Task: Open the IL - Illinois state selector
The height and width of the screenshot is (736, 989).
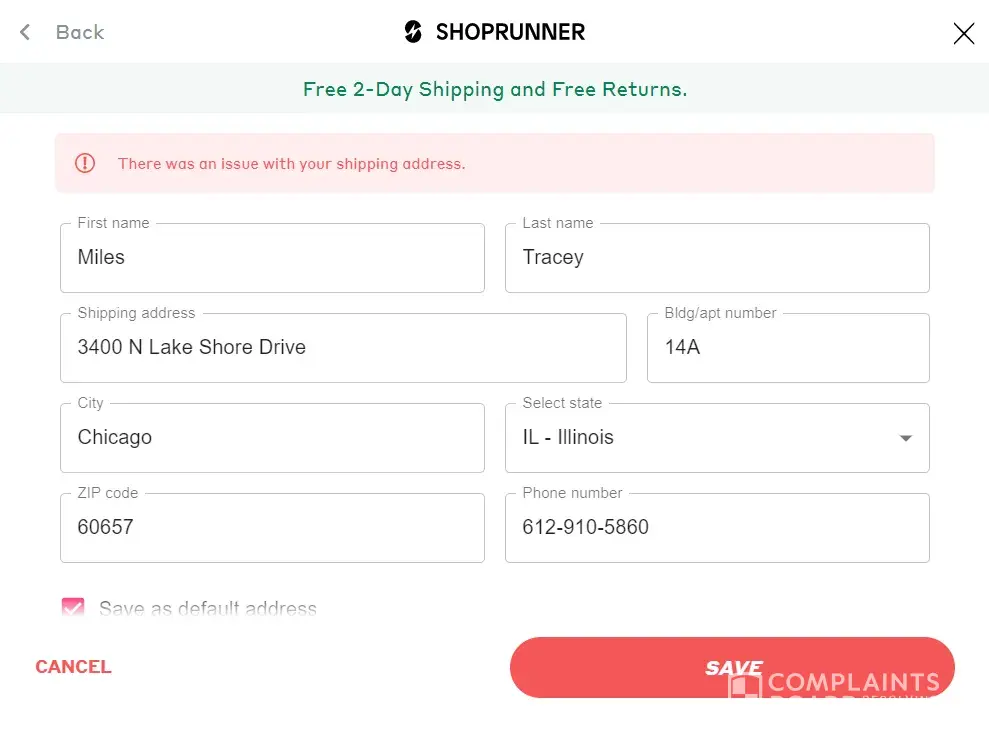Action: click(x=700, y=438)
